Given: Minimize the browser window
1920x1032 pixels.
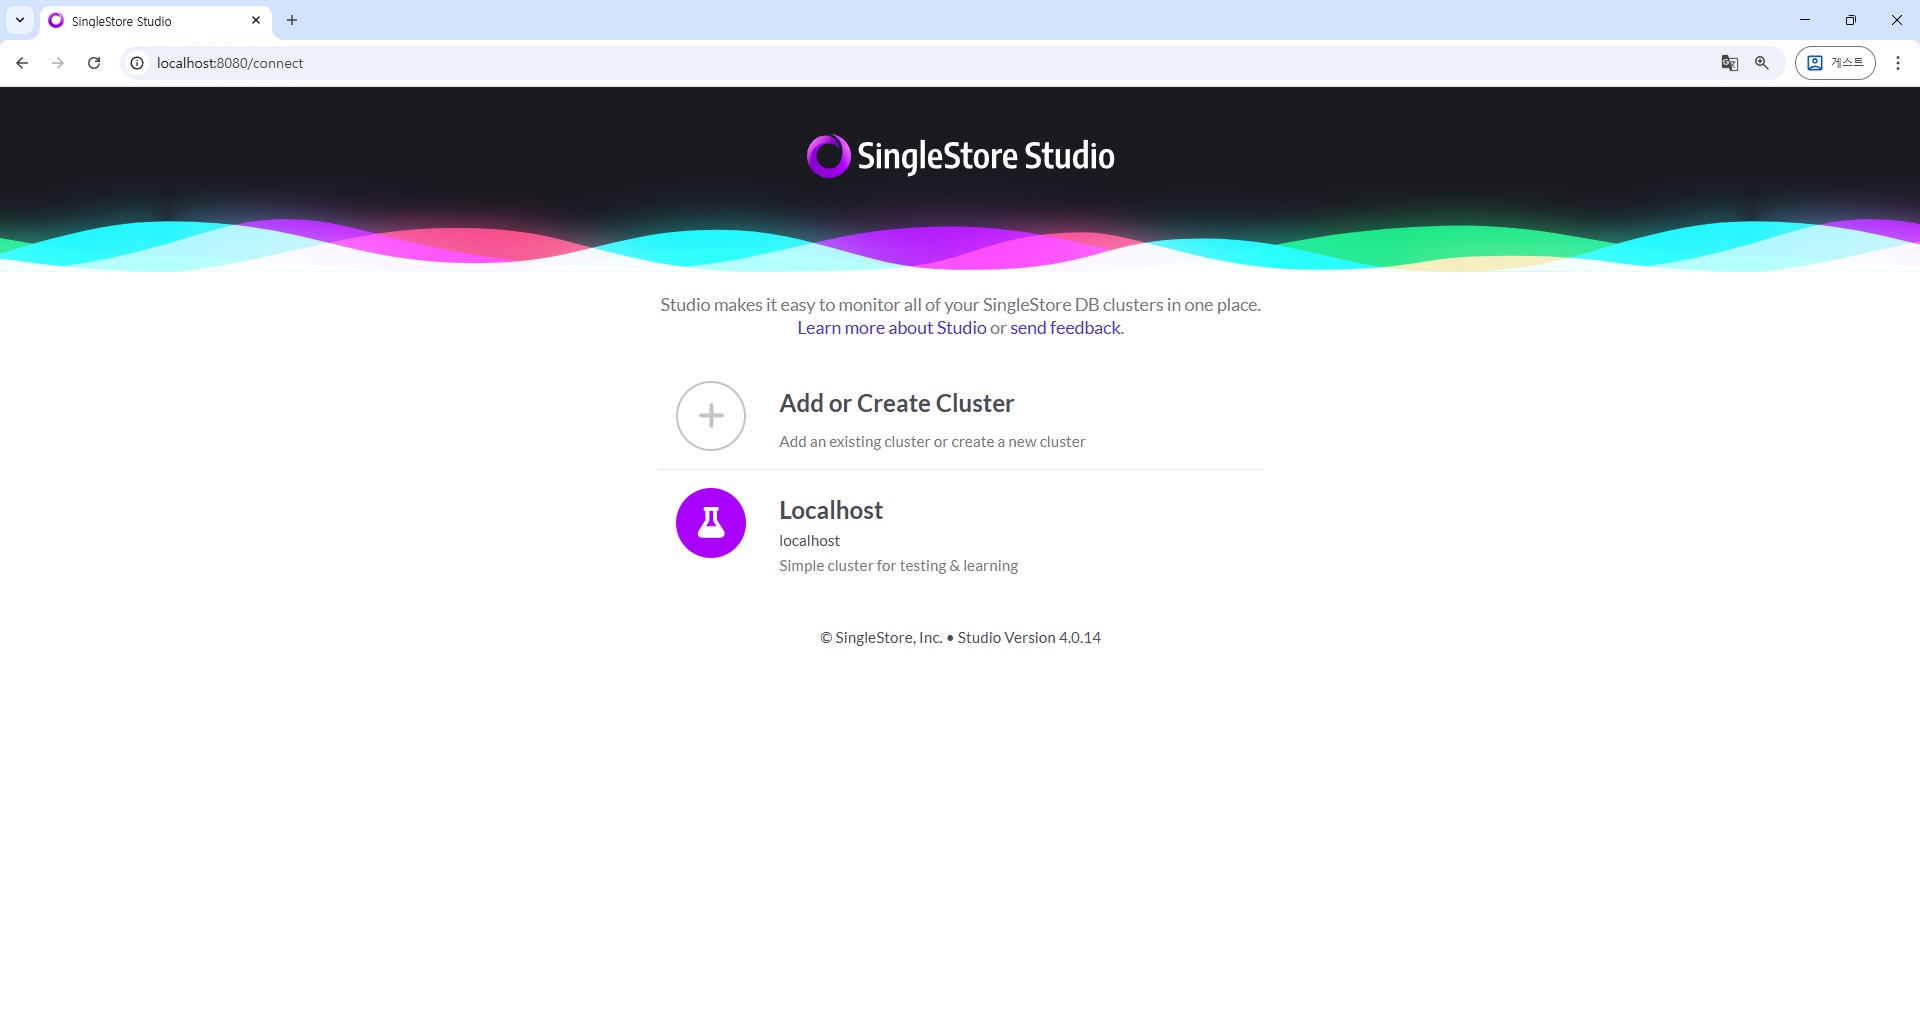Looking at the screenshot, I should point(1805,20).
